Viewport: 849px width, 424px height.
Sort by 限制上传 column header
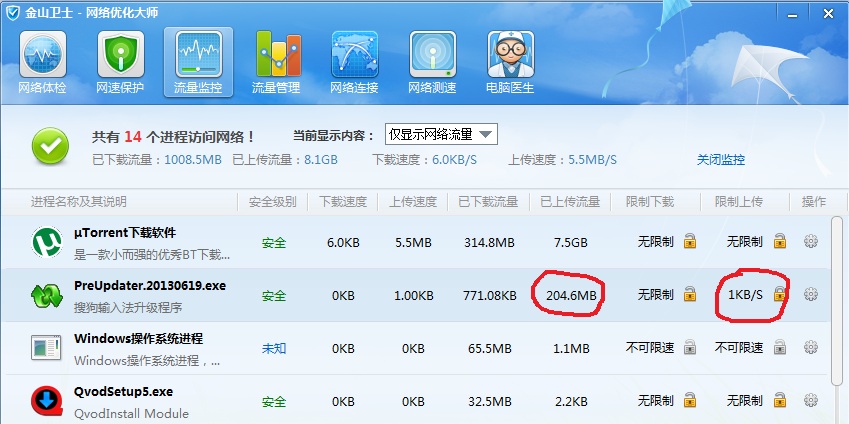(x=739, y=202)
